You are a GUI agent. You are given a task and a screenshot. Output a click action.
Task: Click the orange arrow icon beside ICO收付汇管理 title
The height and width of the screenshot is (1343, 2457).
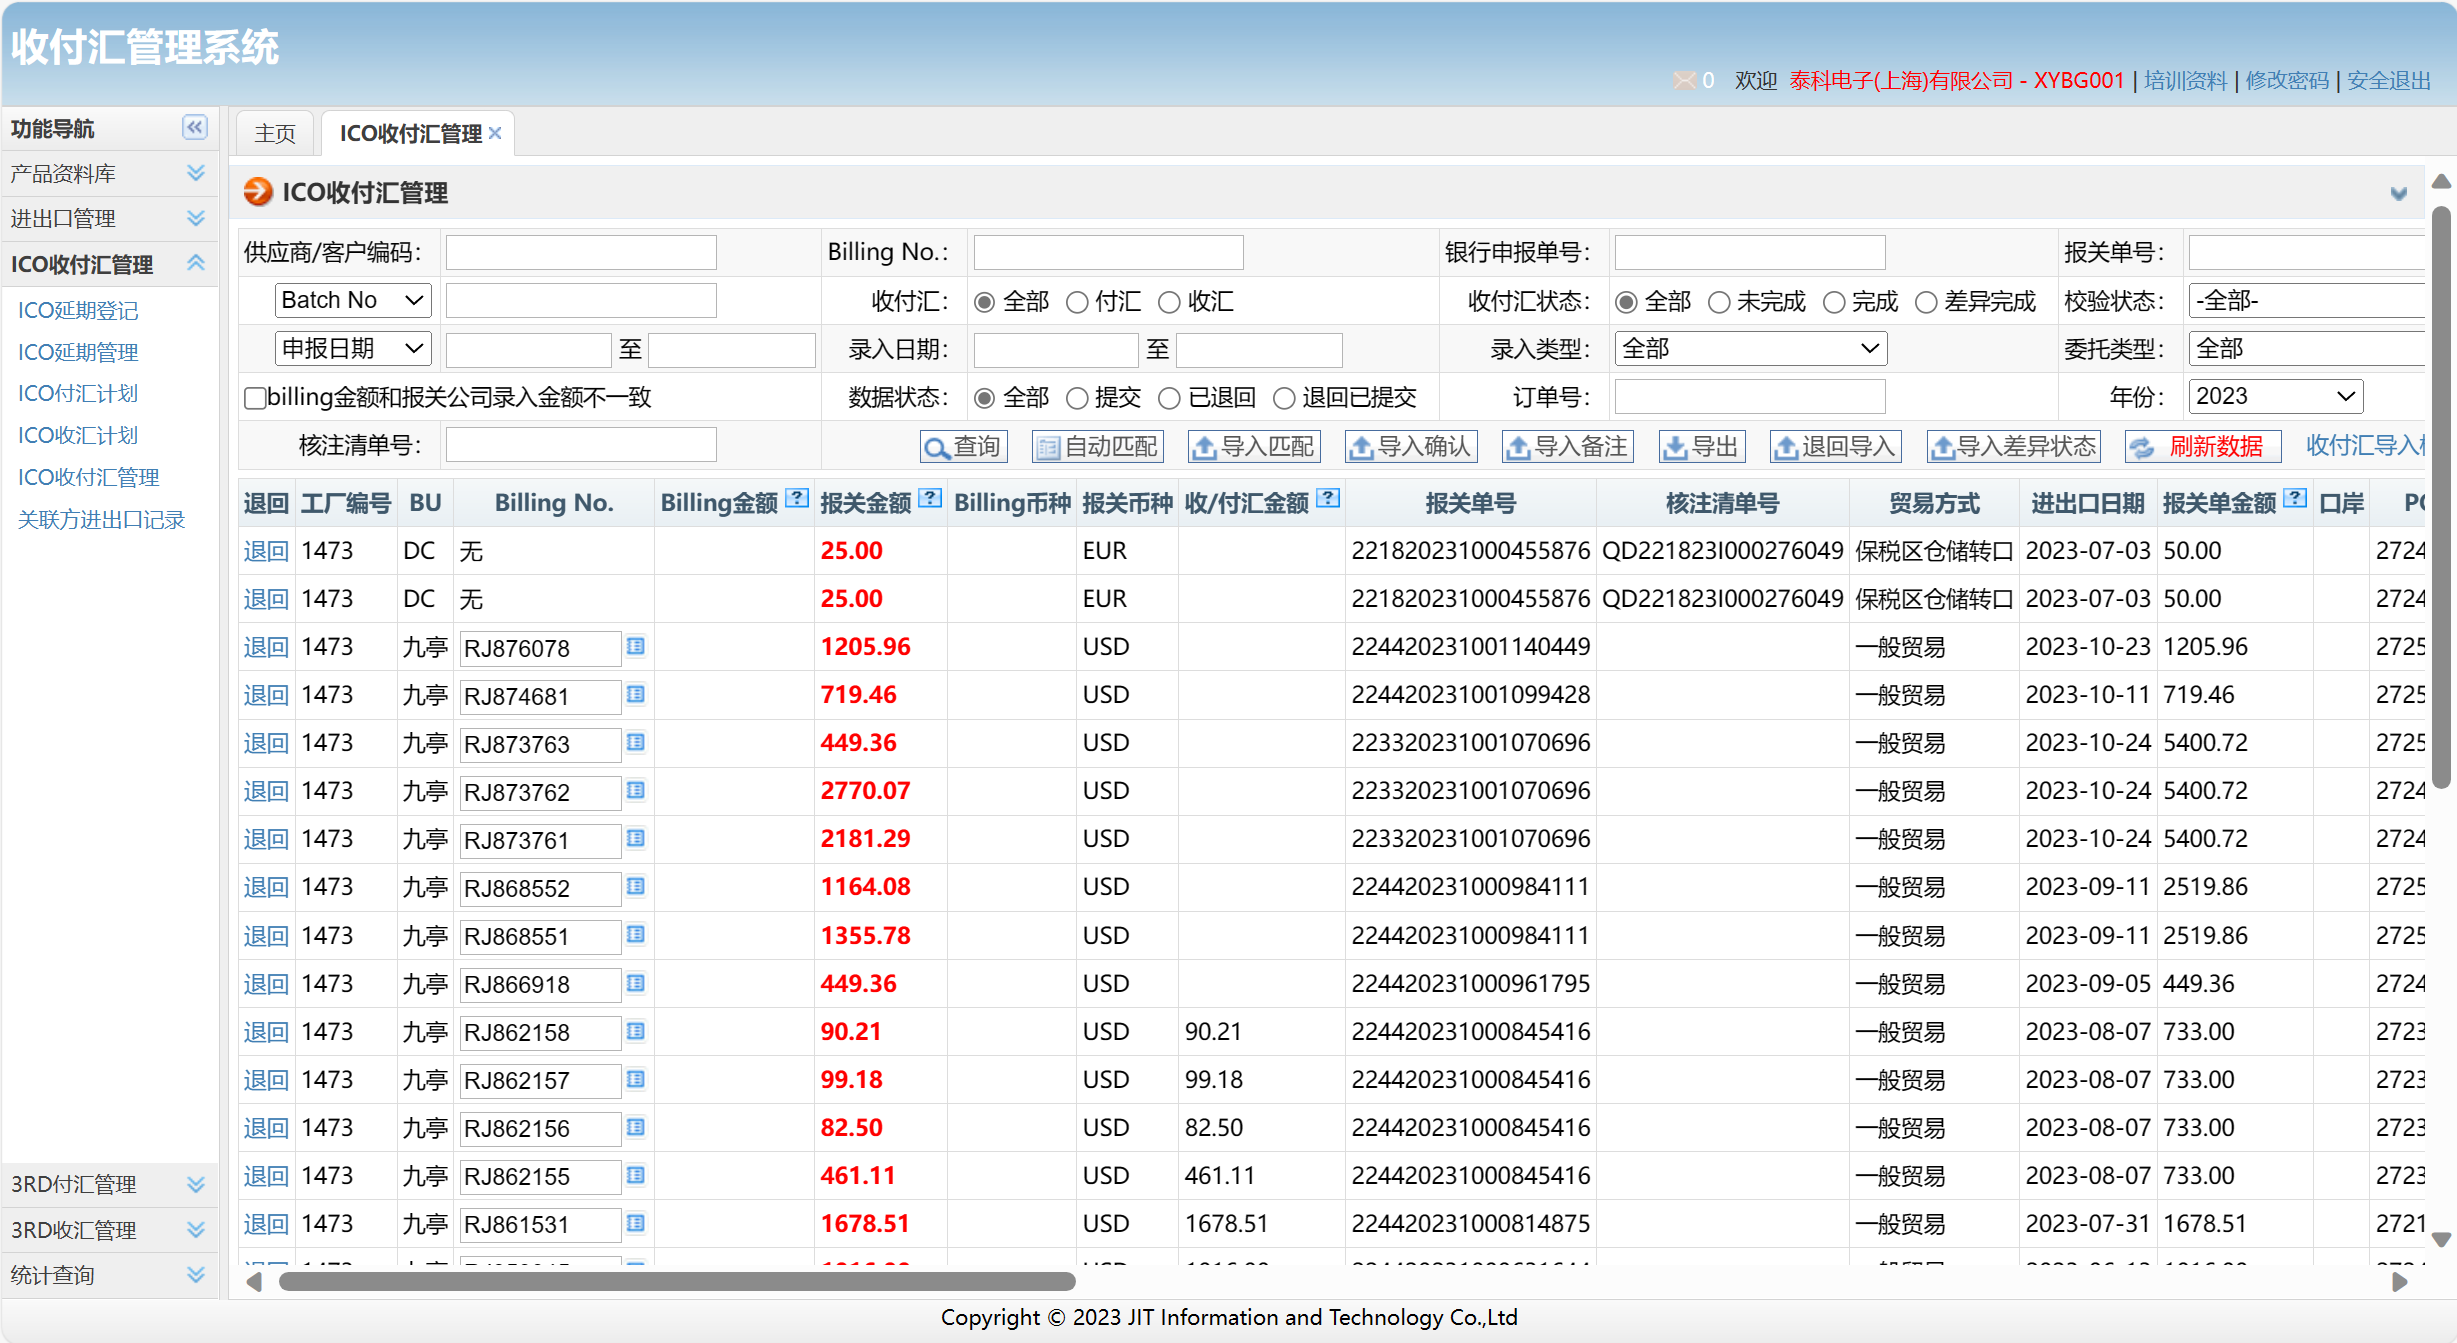pos(258,191)
